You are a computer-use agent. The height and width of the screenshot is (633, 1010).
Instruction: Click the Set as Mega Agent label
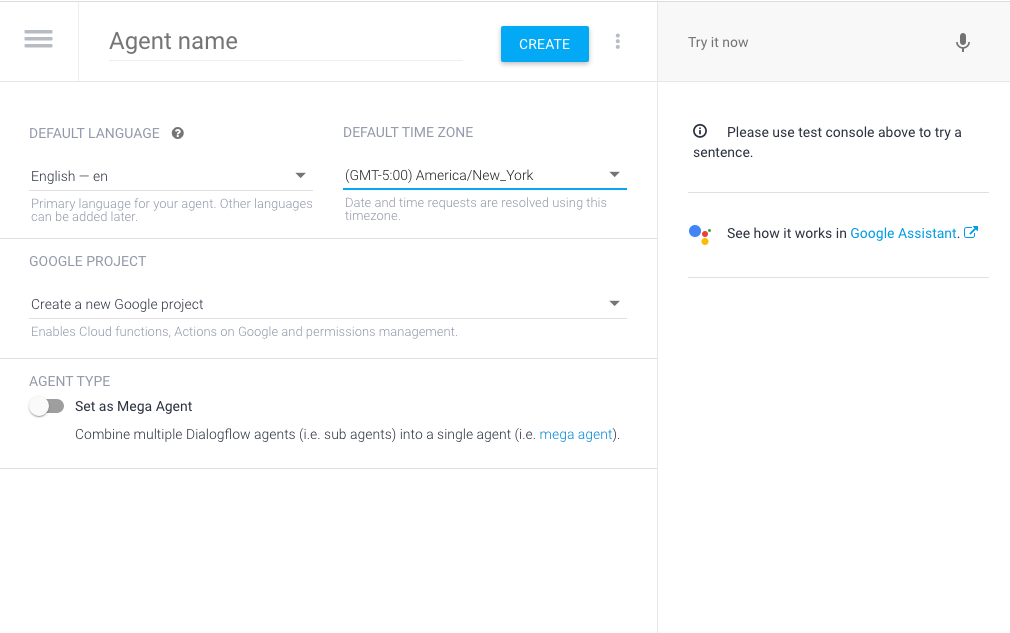pyautogui.click(x=133, y=406)
